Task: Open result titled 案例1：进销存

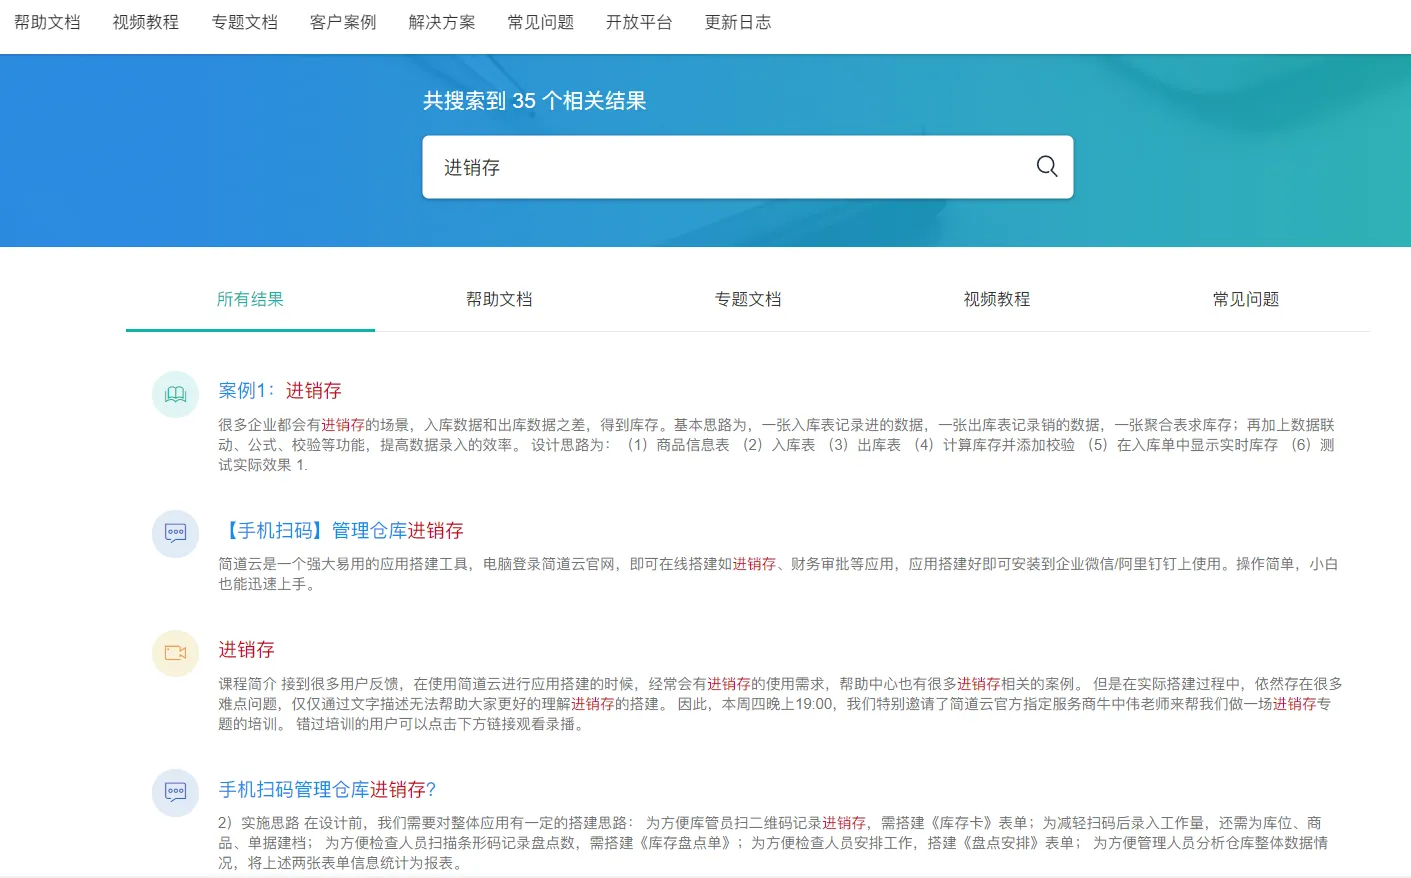Action: point(280,390)
